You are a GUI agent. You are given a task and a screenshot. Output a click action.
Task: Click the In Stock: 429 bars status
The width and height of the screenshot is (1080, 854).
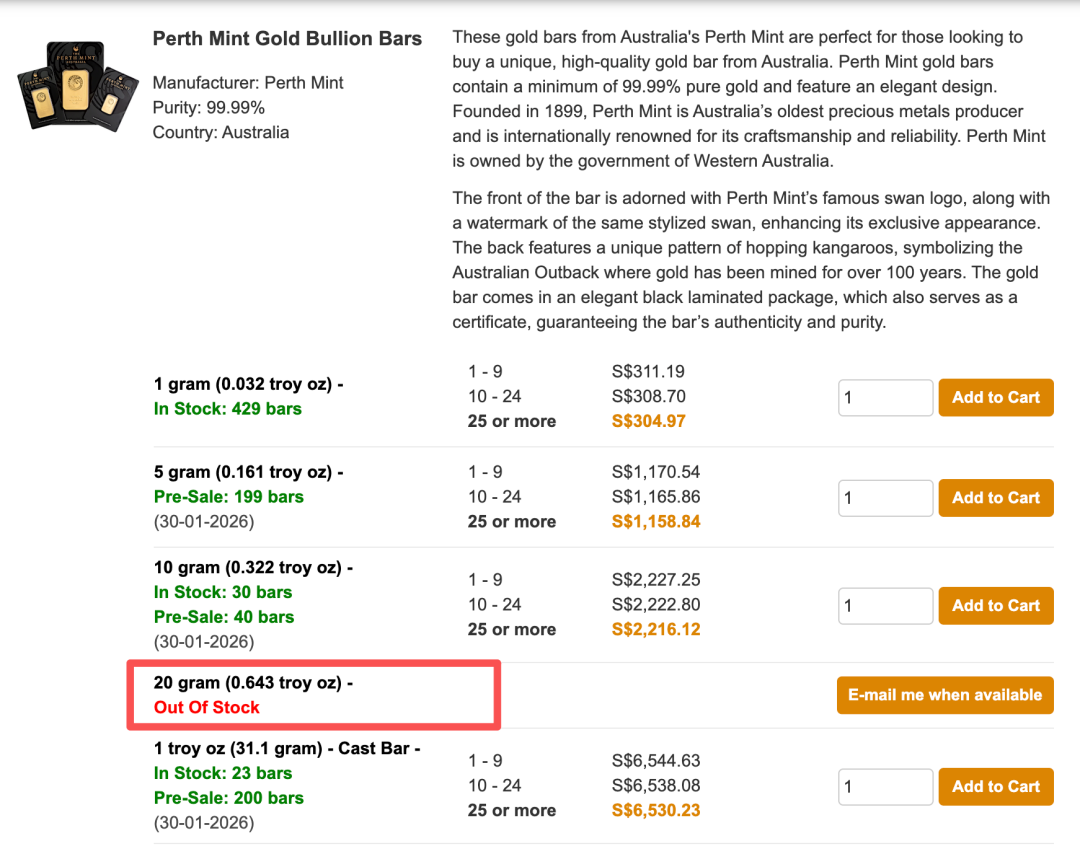227,409
